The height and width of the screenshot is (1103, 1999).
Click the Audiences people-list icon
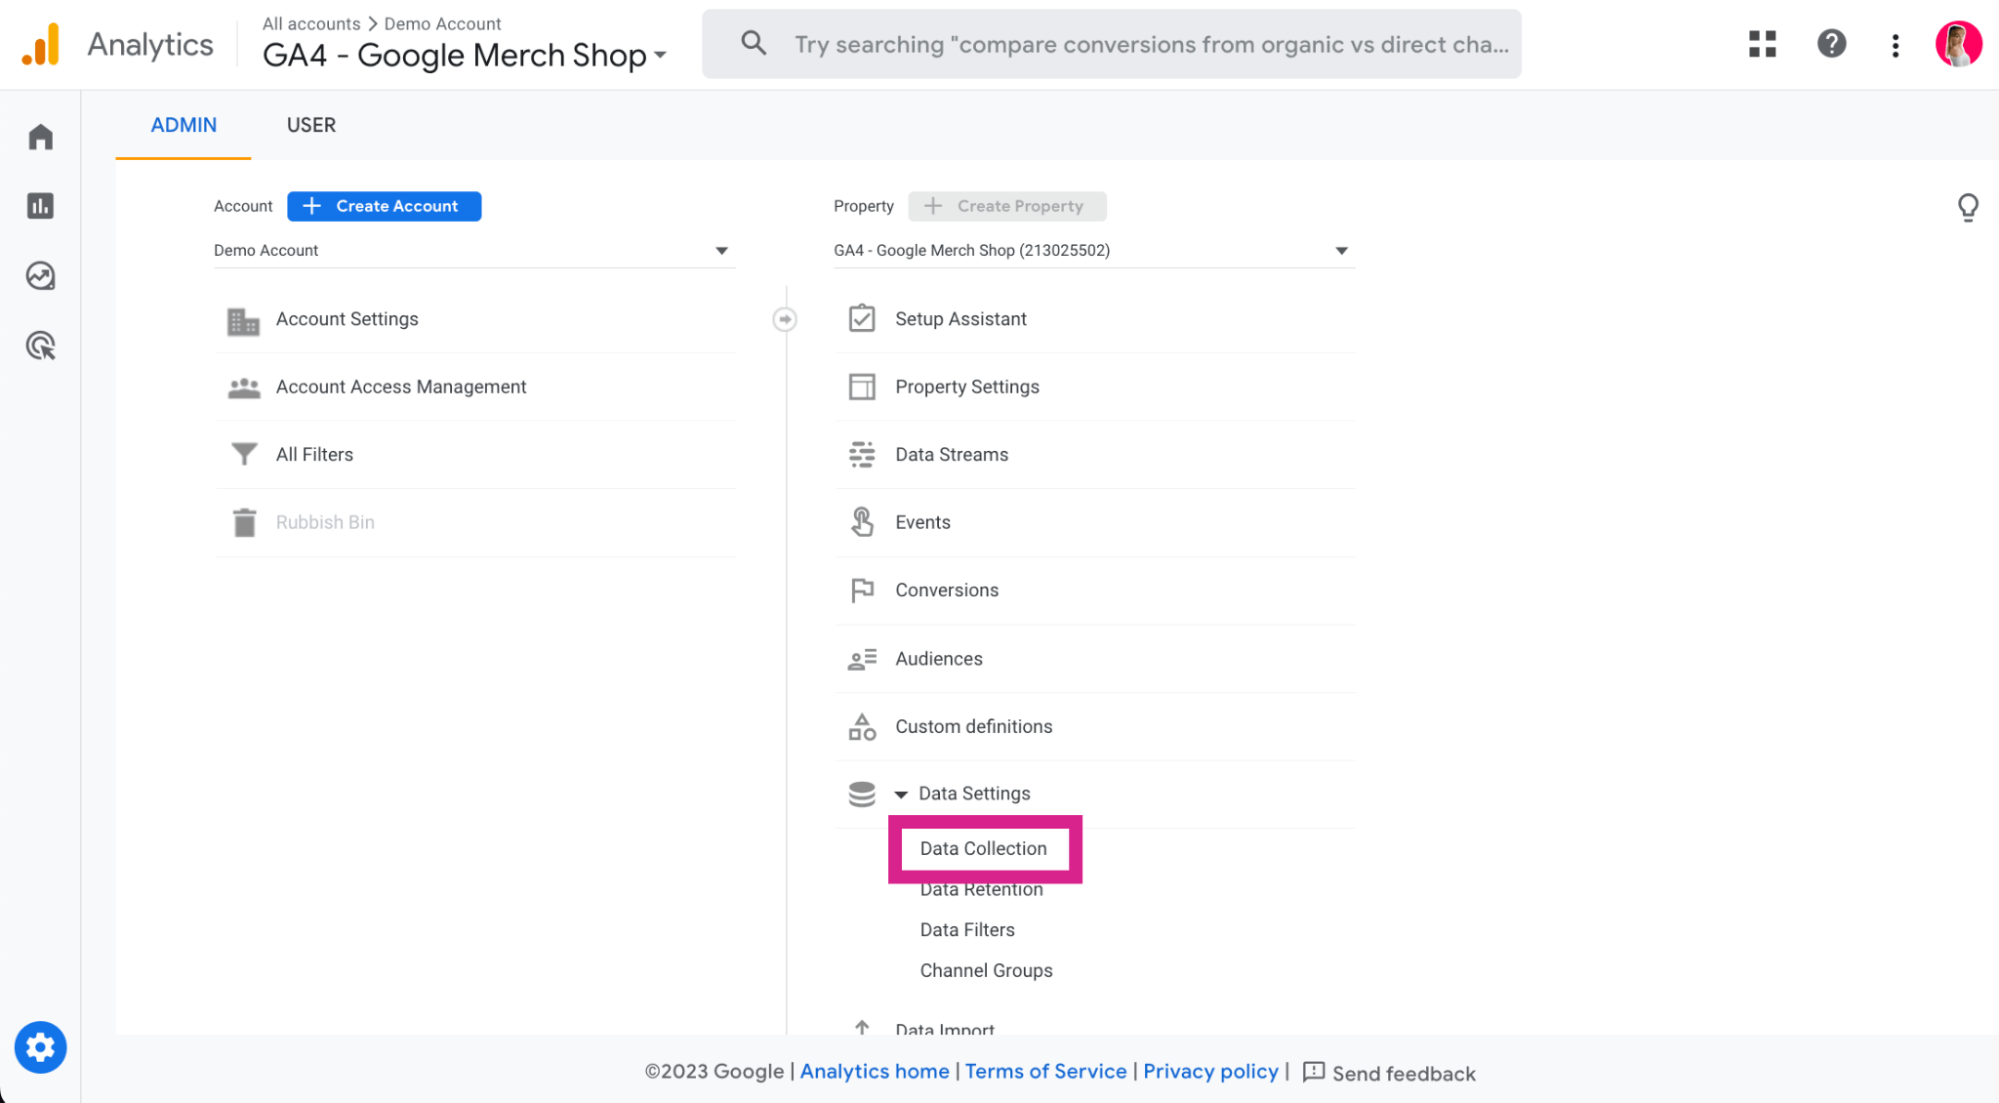pos(861,659)
